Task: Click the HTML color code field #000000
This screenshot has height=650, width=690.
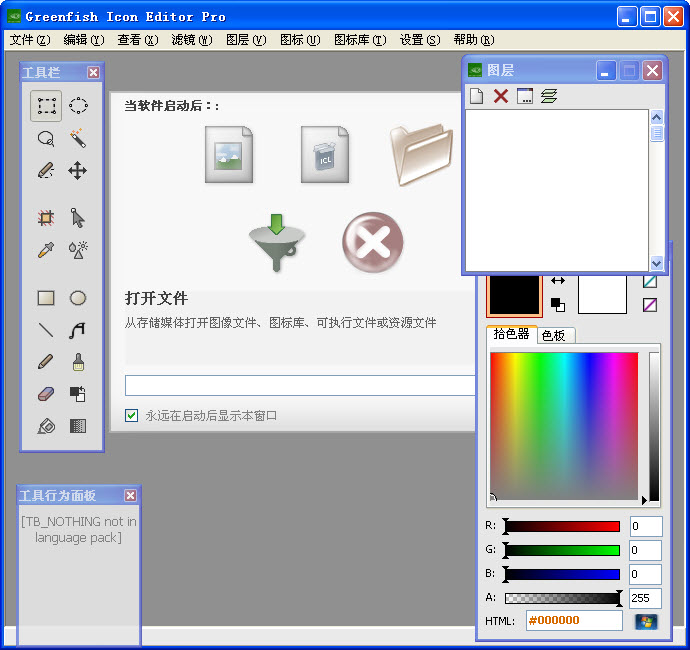Action: (574, 621)
